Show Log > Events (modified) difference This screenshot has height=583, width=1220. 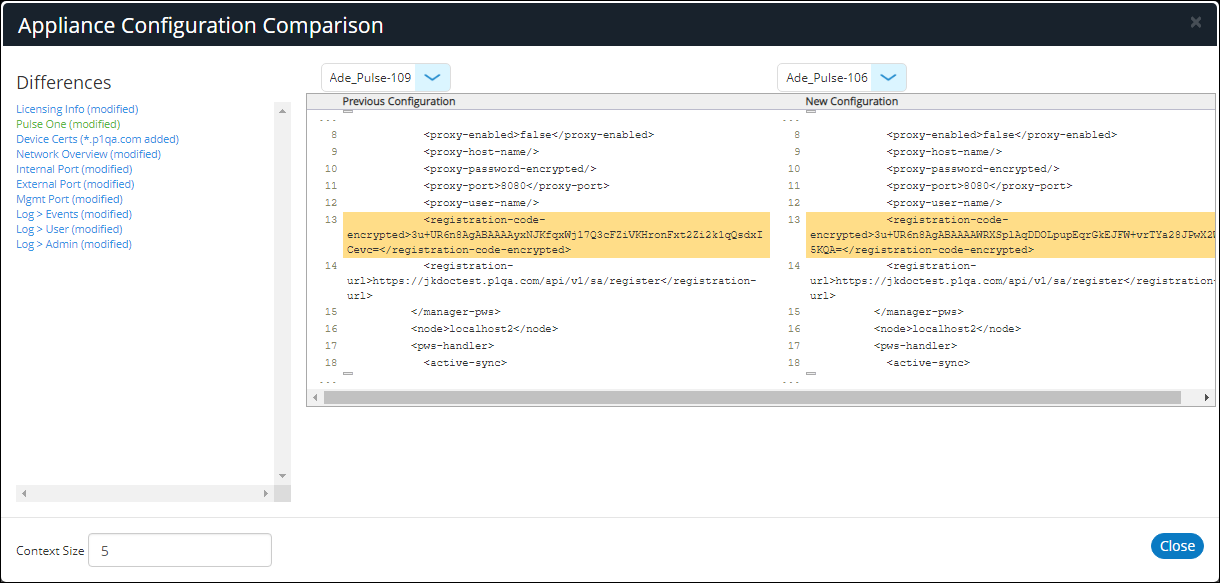pos(74,214)
